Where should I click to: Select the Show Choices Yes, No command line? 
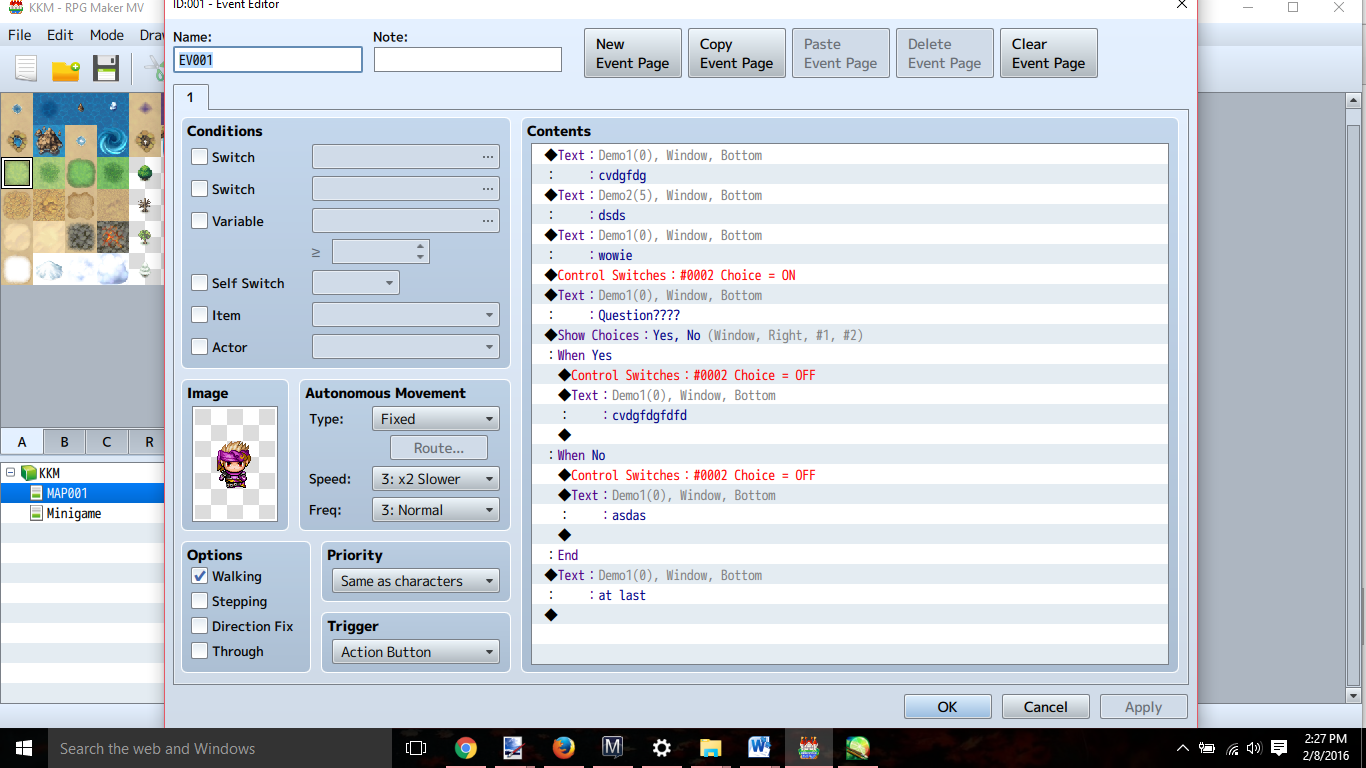(850, 335)
